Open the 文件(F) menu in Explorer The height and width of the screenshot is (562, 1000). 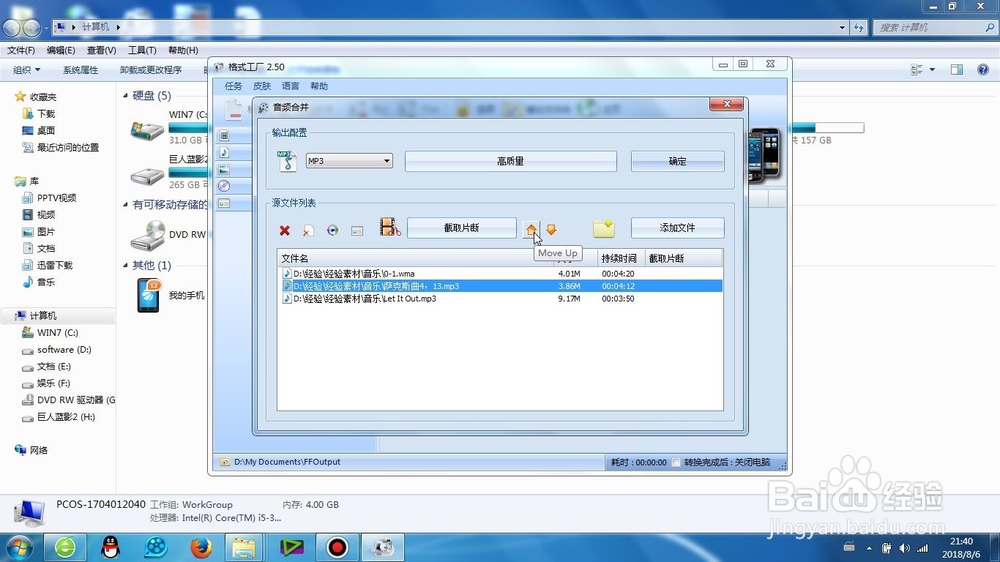pos(21,50)
